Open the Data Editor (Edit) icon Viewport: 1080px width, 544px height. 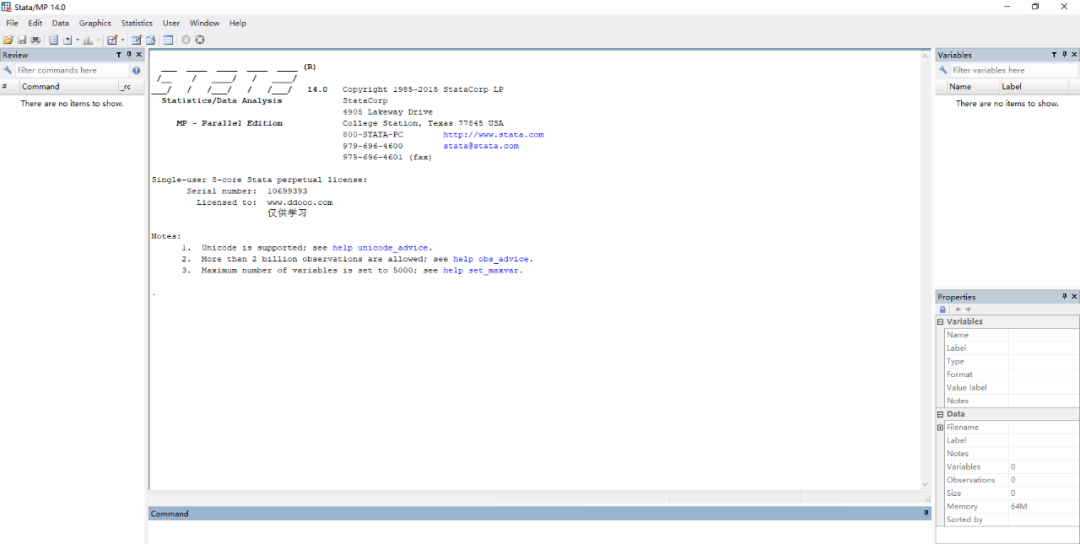(x=137, y=40)
